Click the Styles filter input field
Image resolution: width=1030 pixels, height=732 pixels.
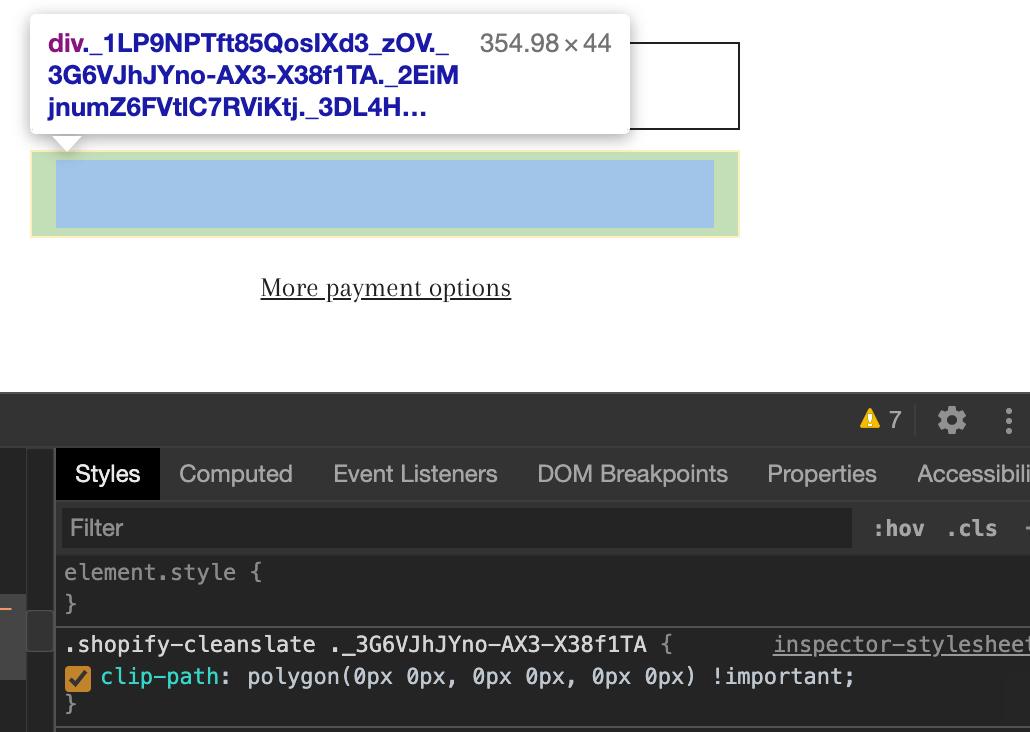coord(400,528)
